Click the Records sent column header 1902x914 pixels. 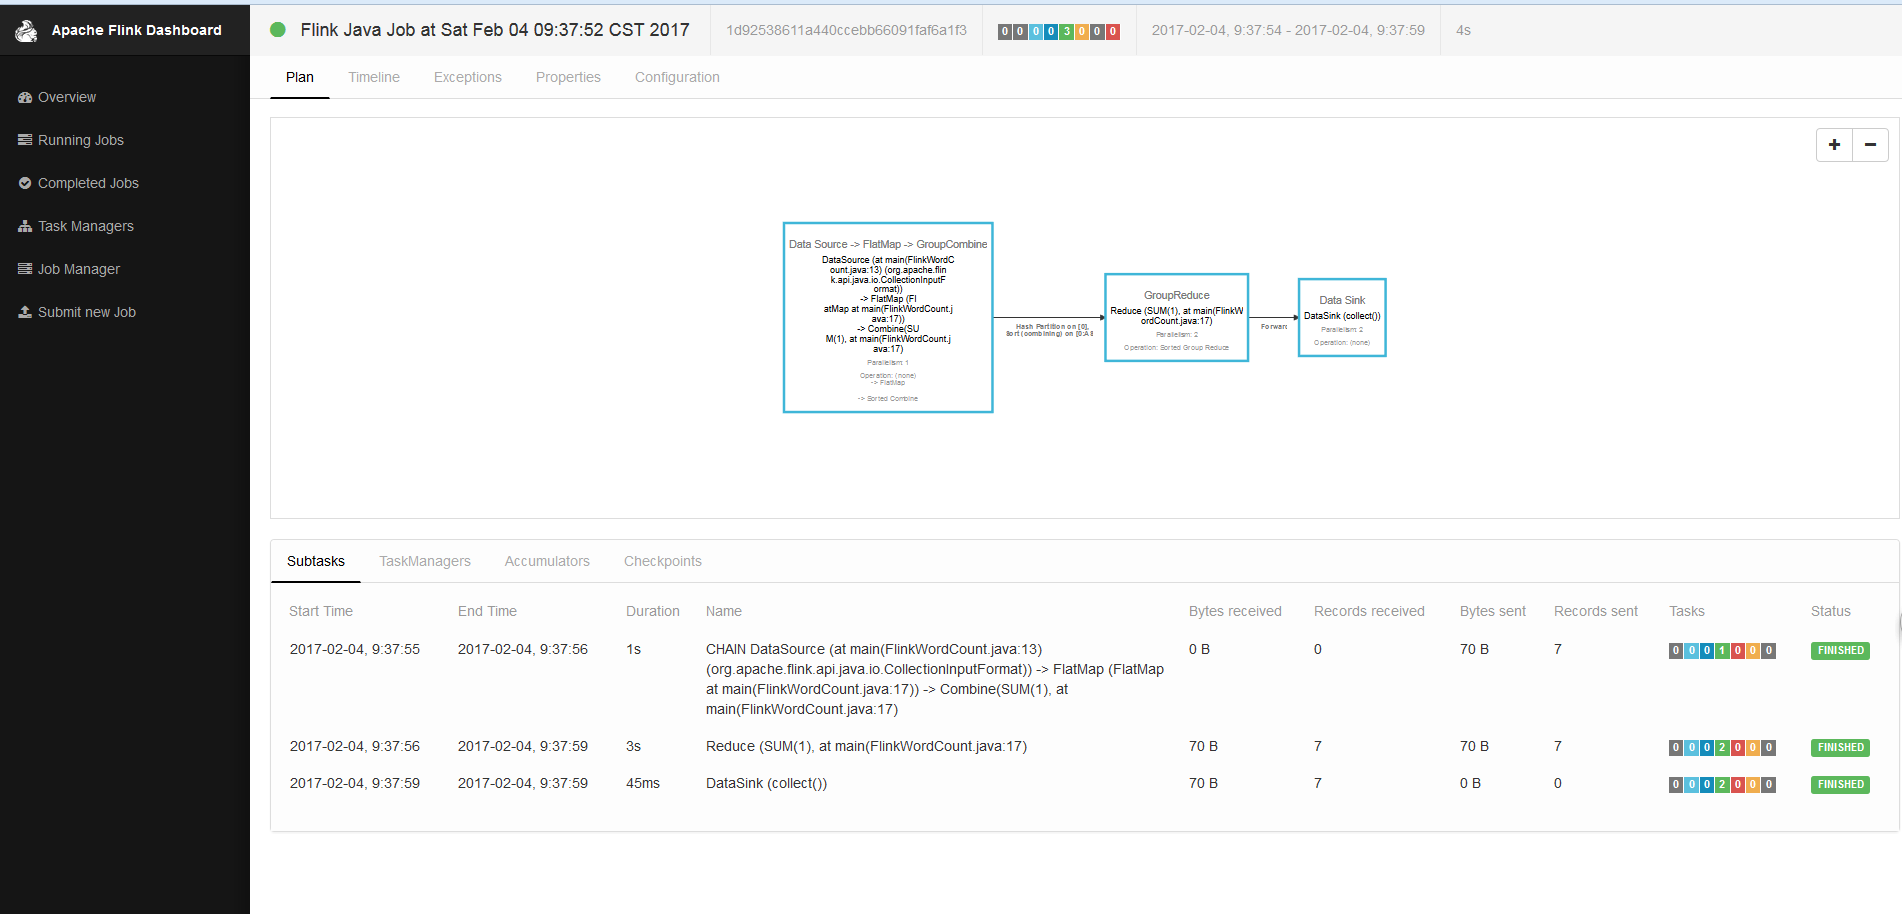[x=1596, y=611]
